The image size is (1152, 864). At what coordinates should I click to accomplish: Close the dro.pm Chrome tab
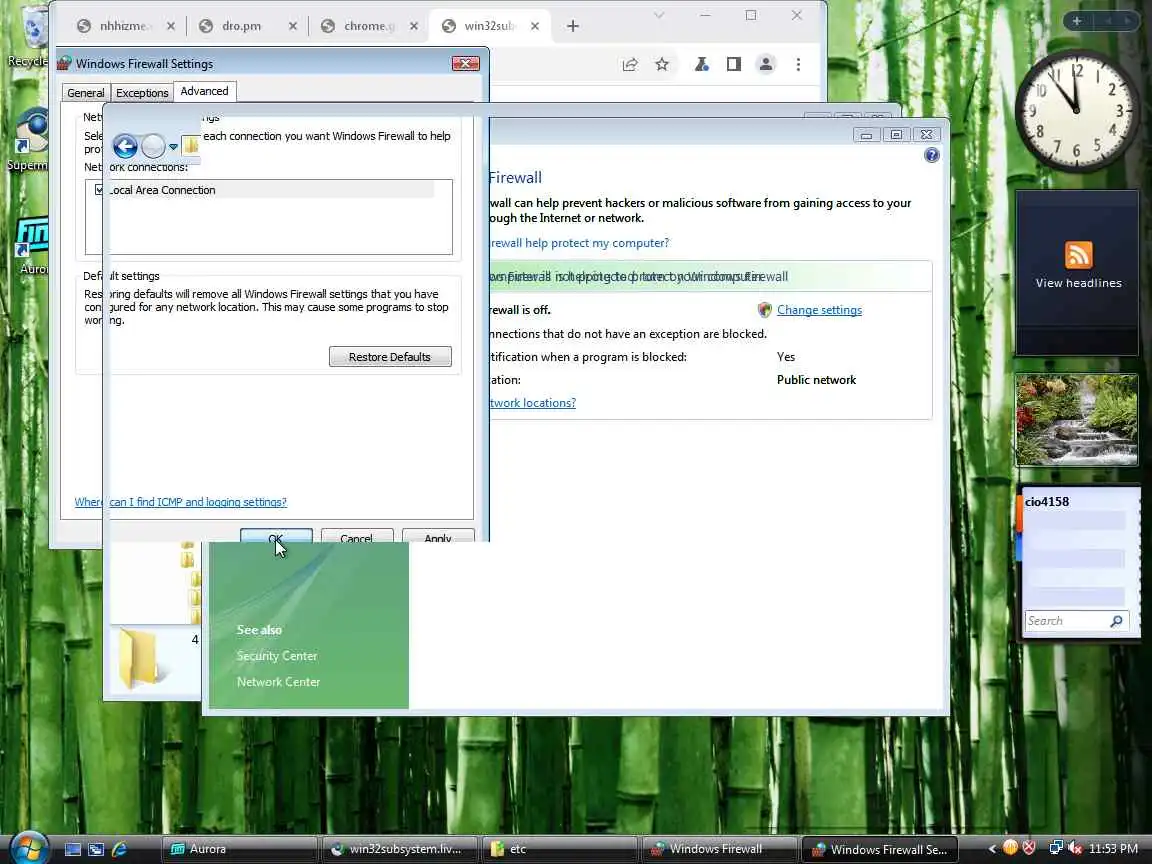[x=292, y=26]
